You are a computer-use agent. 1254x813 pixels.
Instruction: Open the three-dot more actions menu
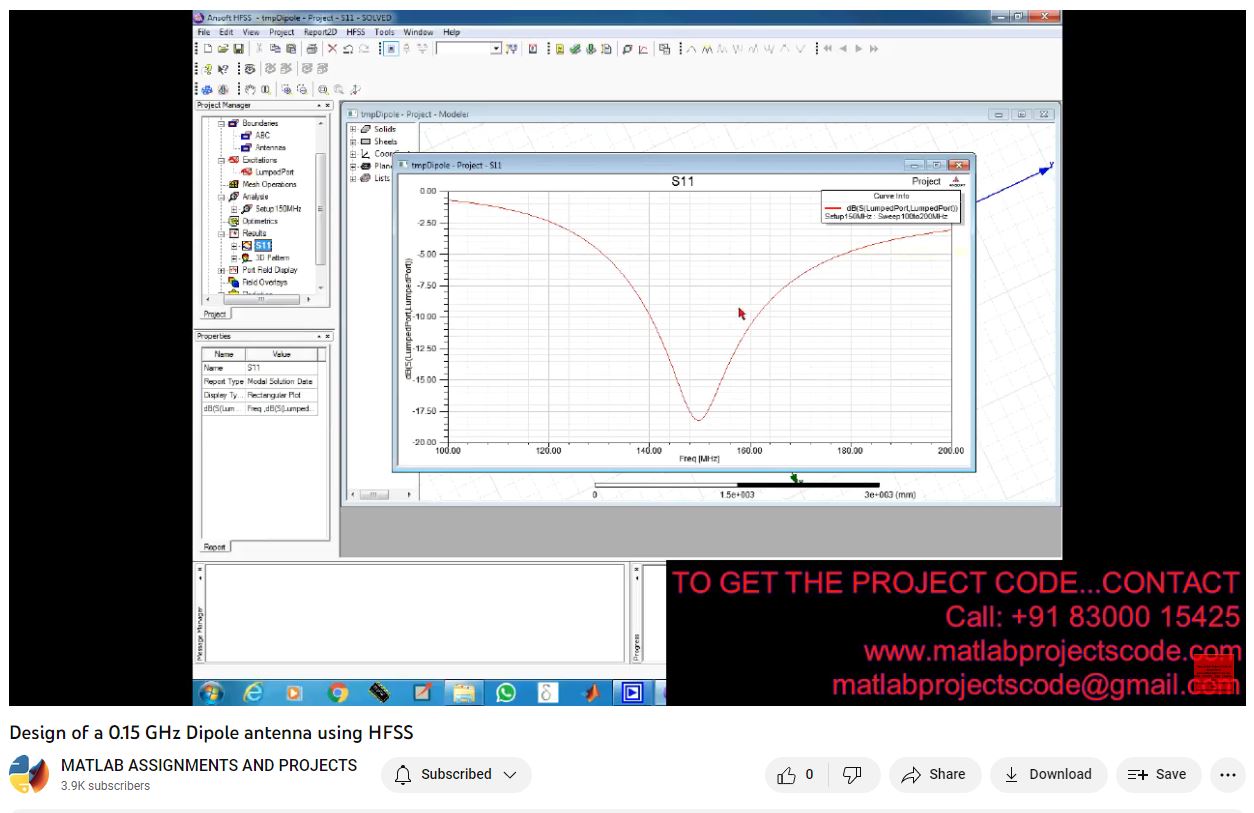point(1228,774)
